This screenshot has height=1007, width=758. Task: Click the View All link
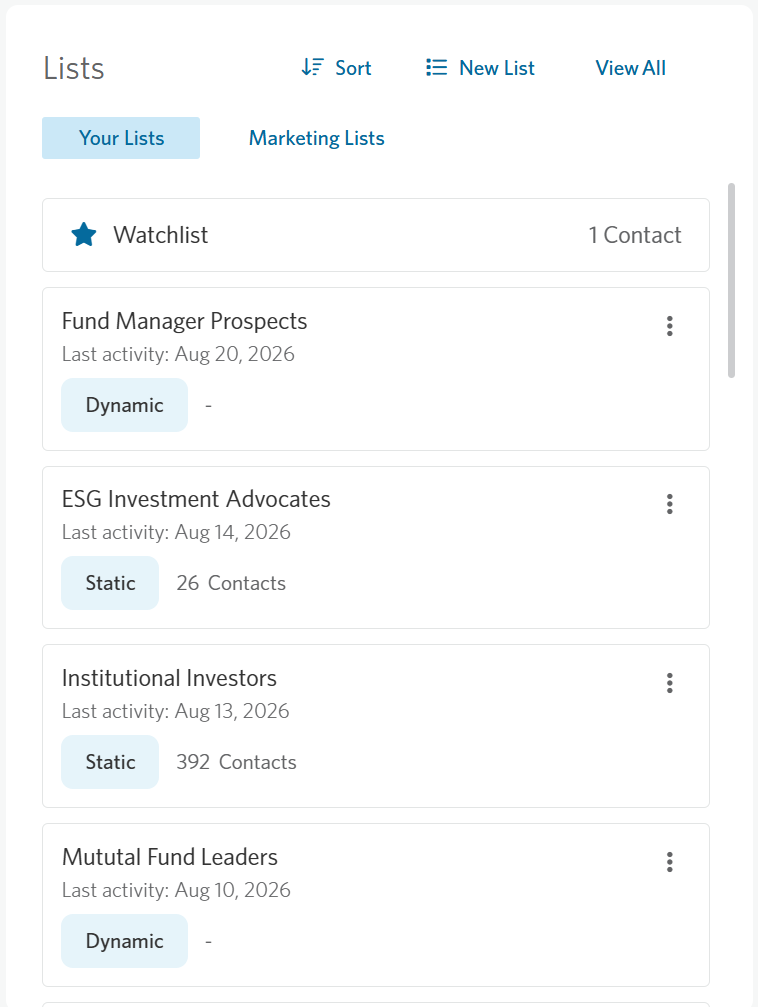(630, 68)
